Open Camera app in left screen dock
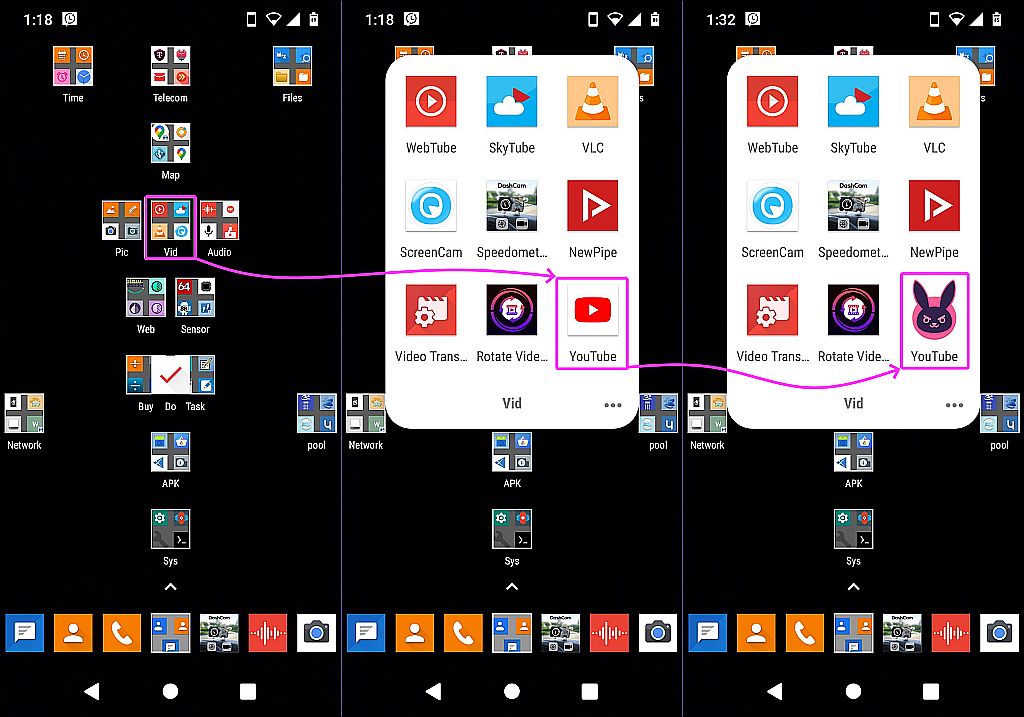 coord(317,633)
